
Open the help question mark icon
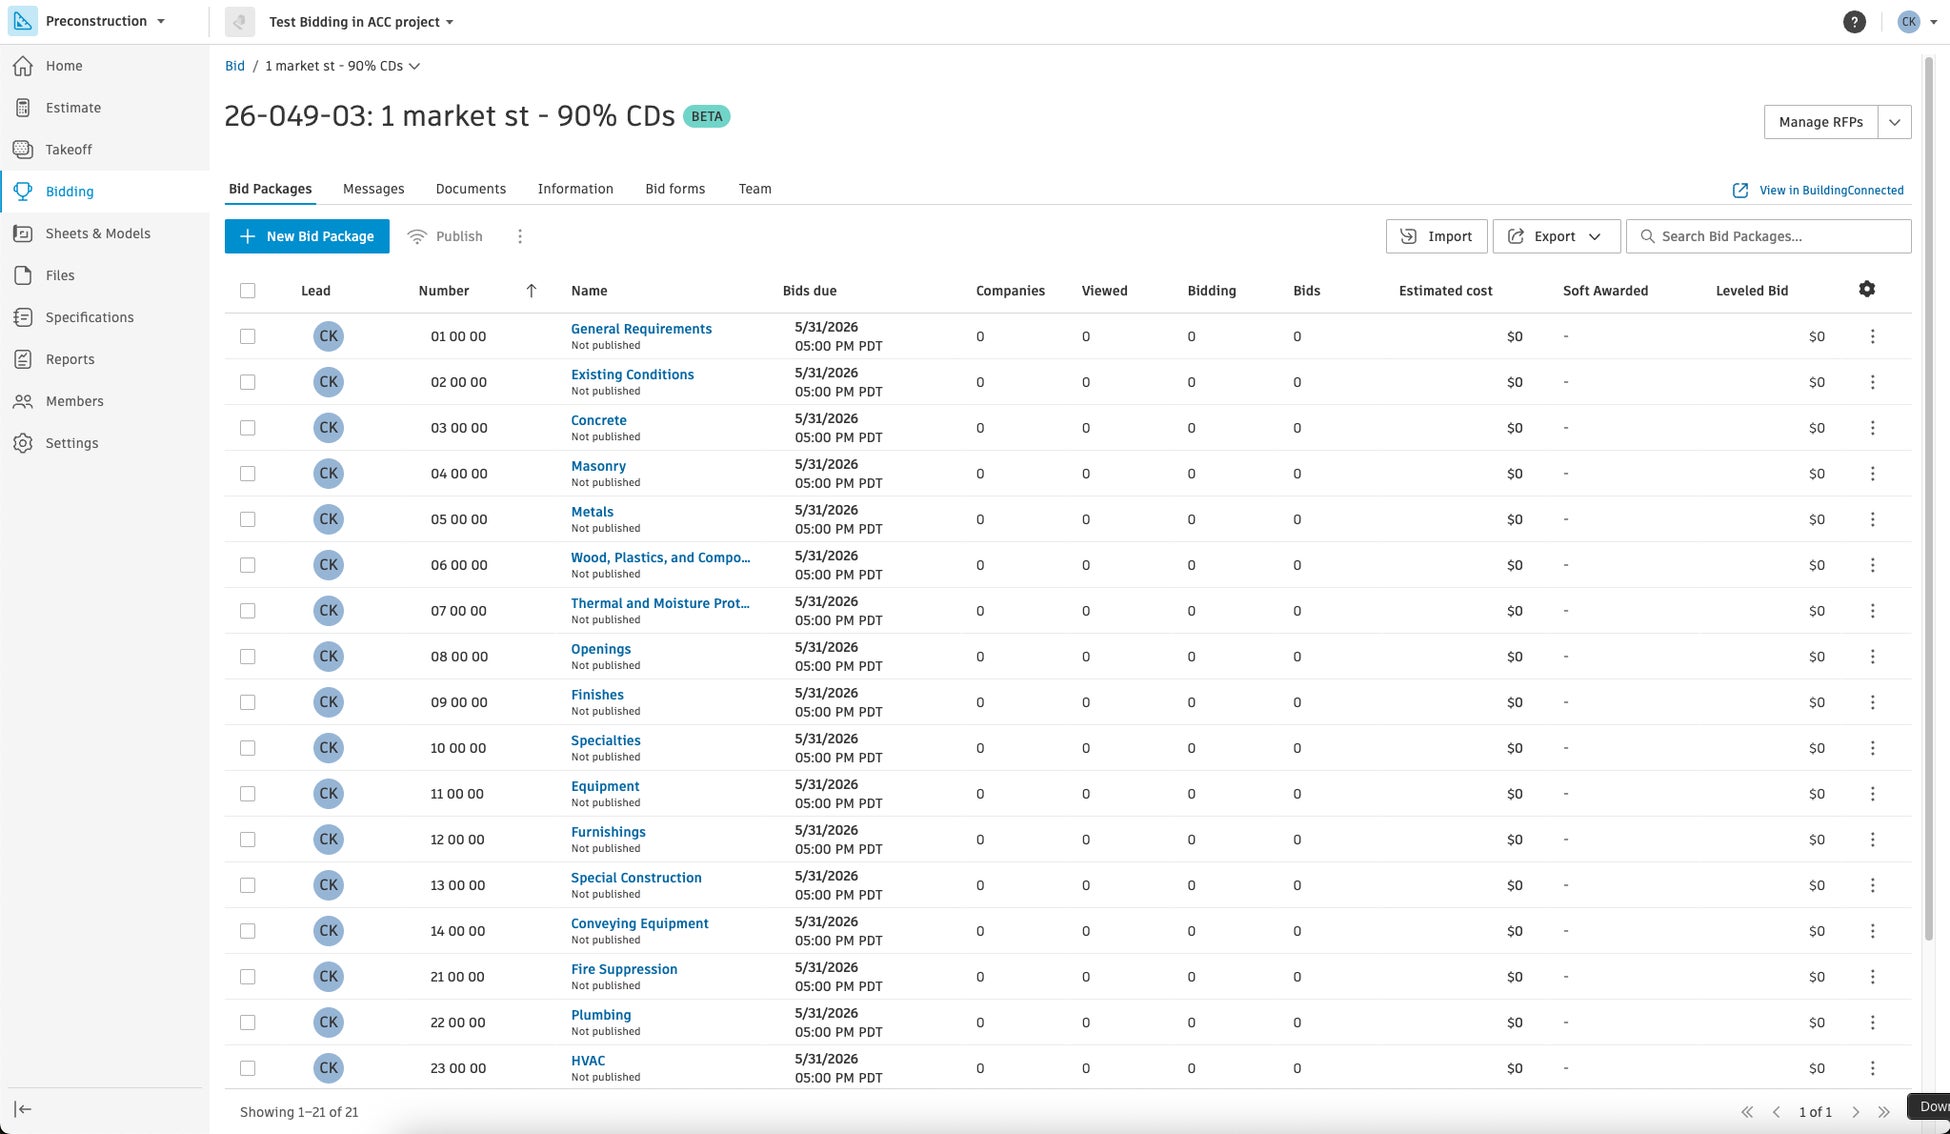(x=1854, y=22)
